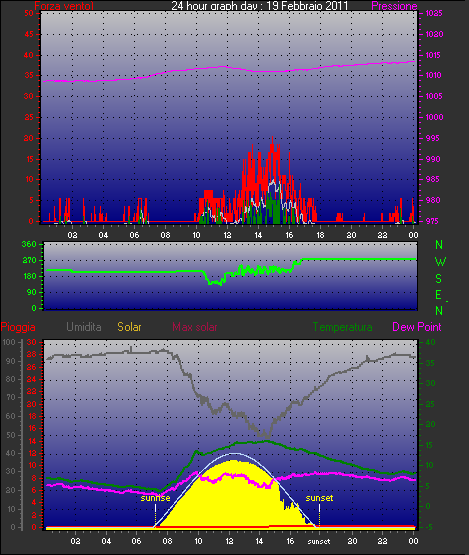469x555 pixels.
Task: Click the E wind direction letter
Action: (x=439, y=295)
